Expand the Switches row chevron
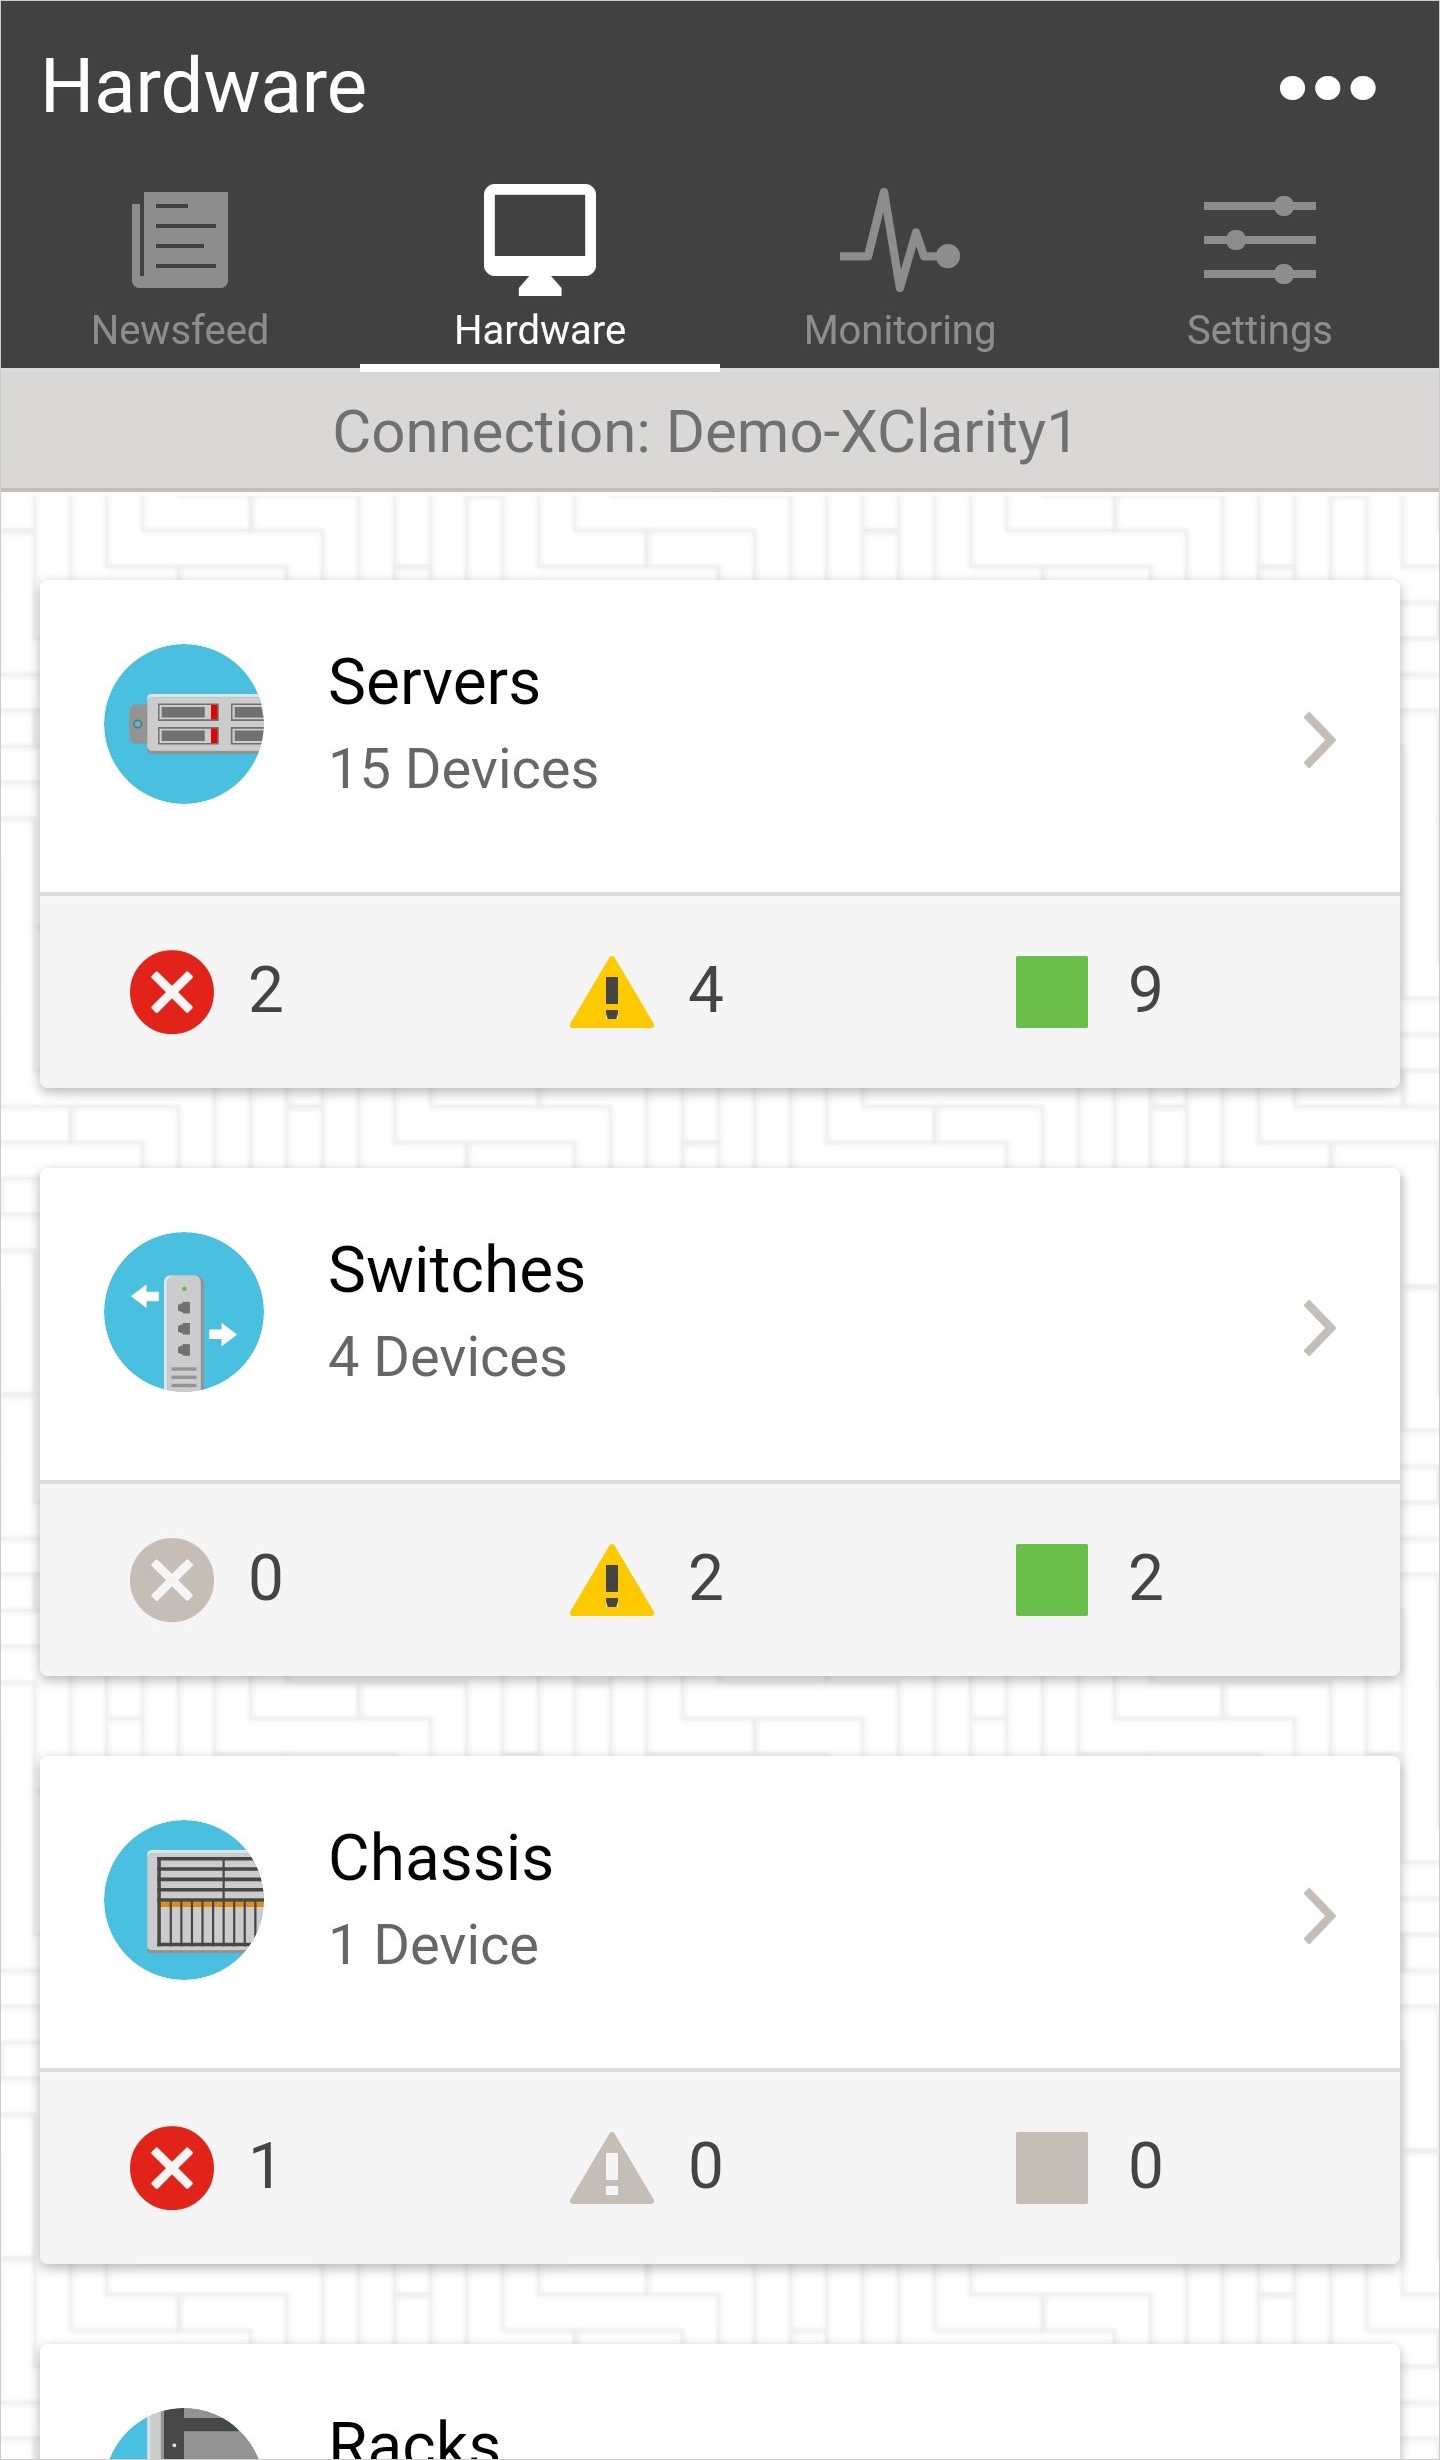This screenshot has height=2460, width=1440. click(1320, 1328)
